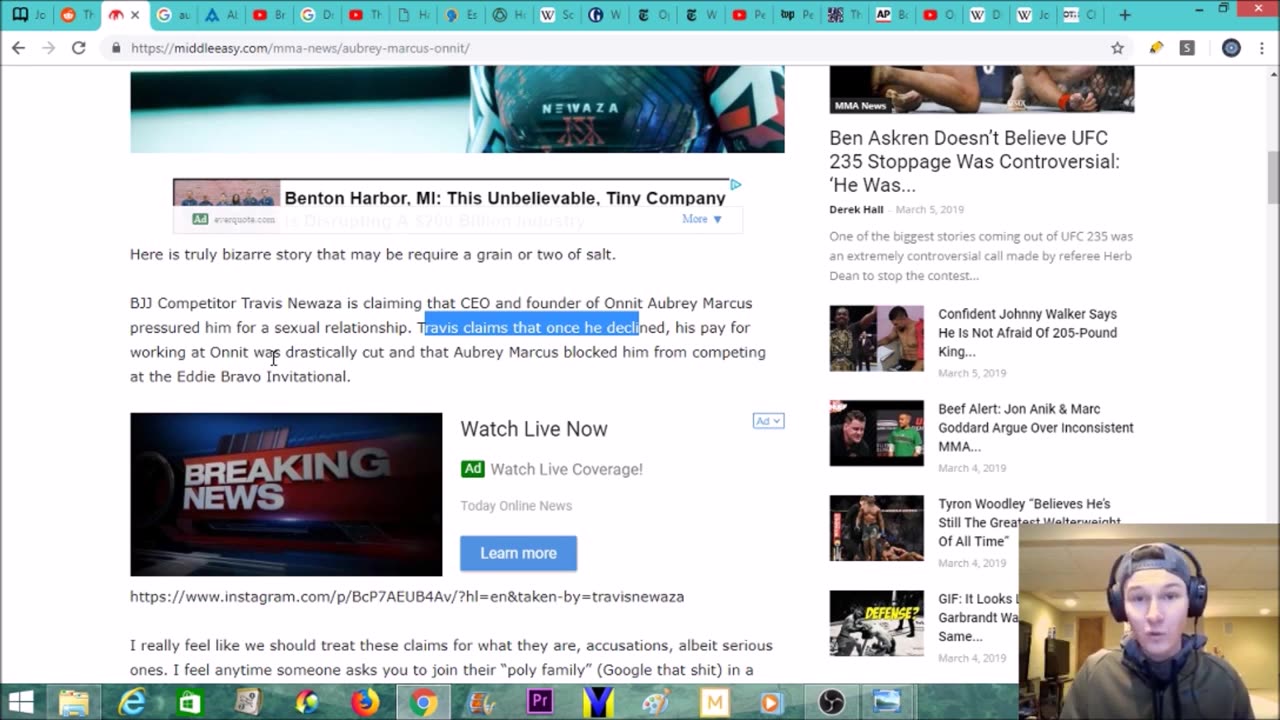The height and width of the screenshot is (720, 1280).
Task: Open the Tyron Woodley article headline
Action: (x=1029, y=523)
